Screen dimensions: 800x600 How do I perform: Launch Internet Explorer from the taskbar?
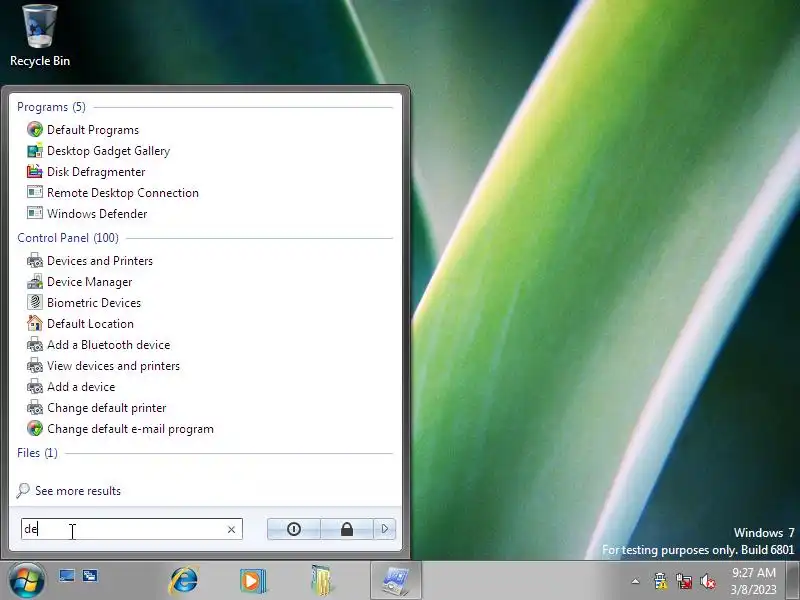[184, 580]
